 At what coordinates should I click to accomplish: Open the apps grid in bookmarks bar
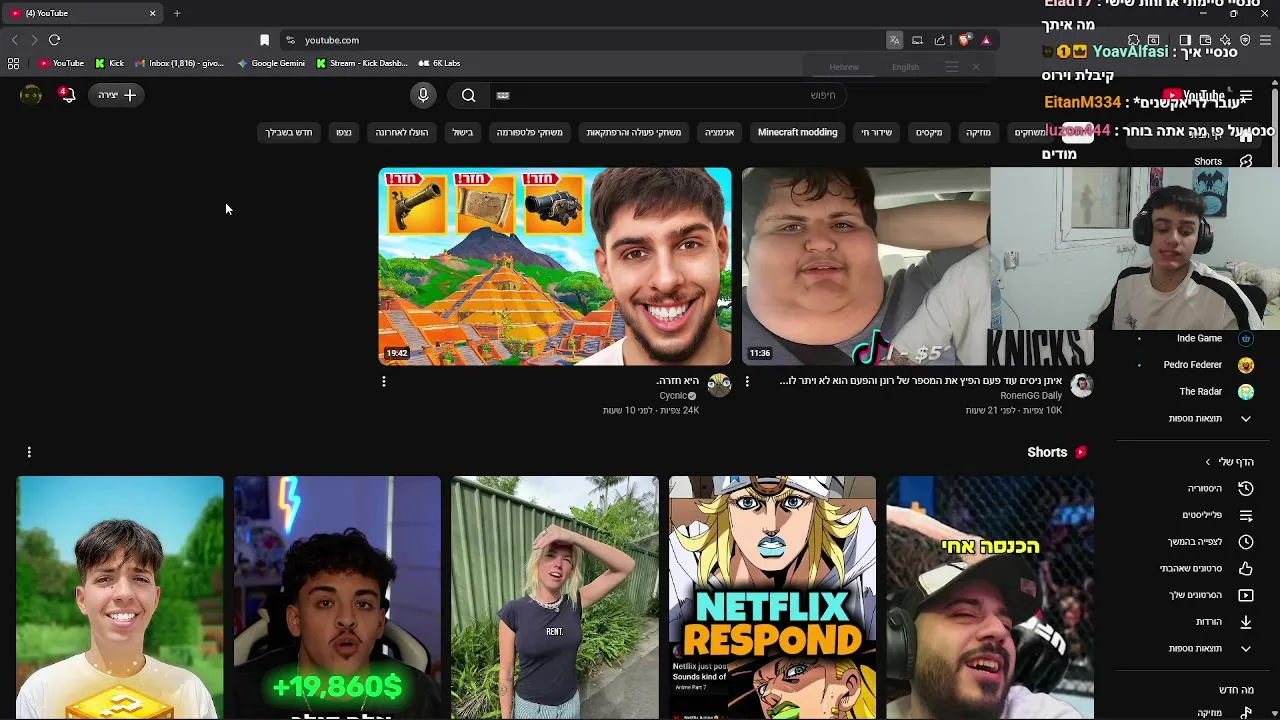13,63
